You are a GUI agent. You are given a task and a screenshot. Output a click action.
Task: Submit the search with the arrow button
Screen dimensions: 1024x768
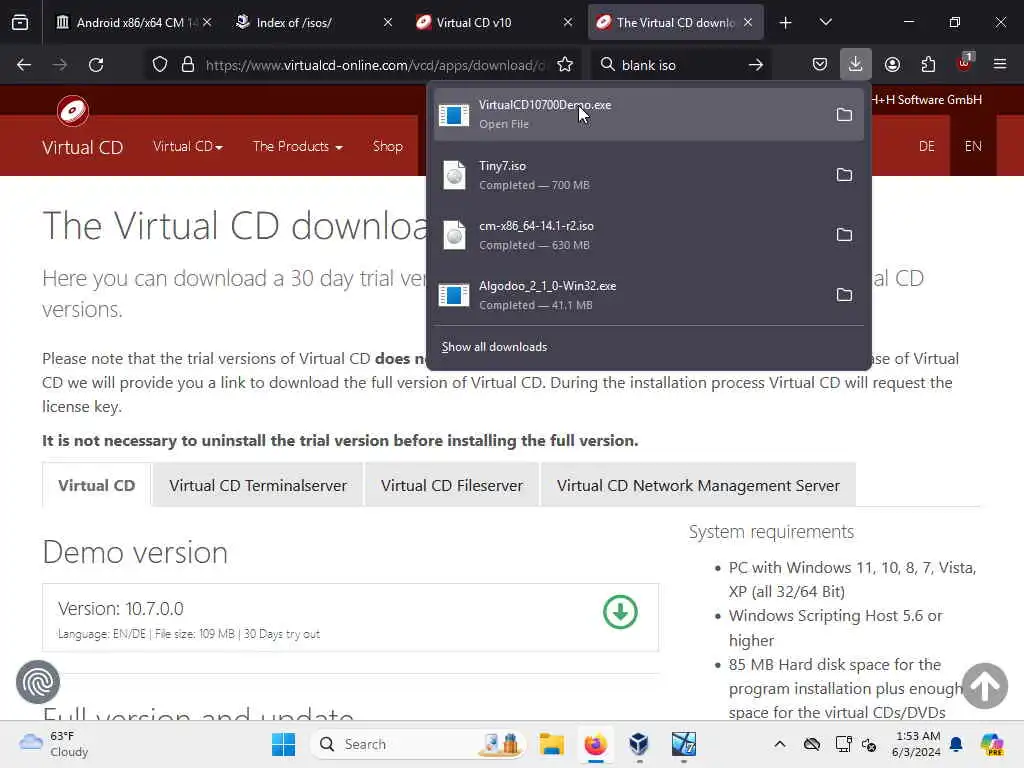756,65
